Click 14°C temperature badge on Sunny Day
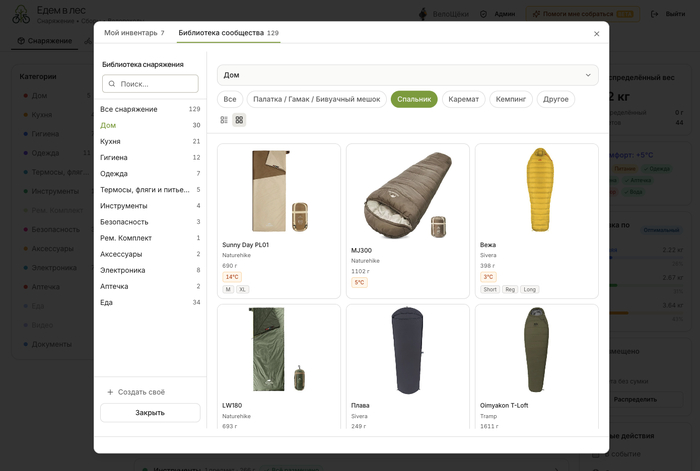 [x=232, y=277]
